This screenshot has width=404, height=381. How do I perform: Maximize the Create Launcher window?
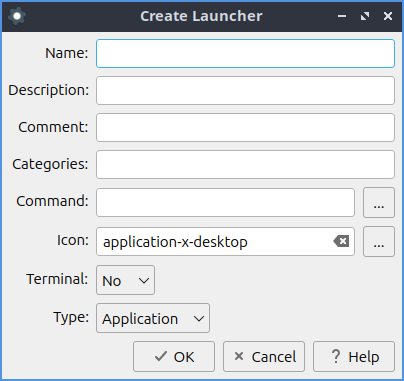(x=365, y=16)
